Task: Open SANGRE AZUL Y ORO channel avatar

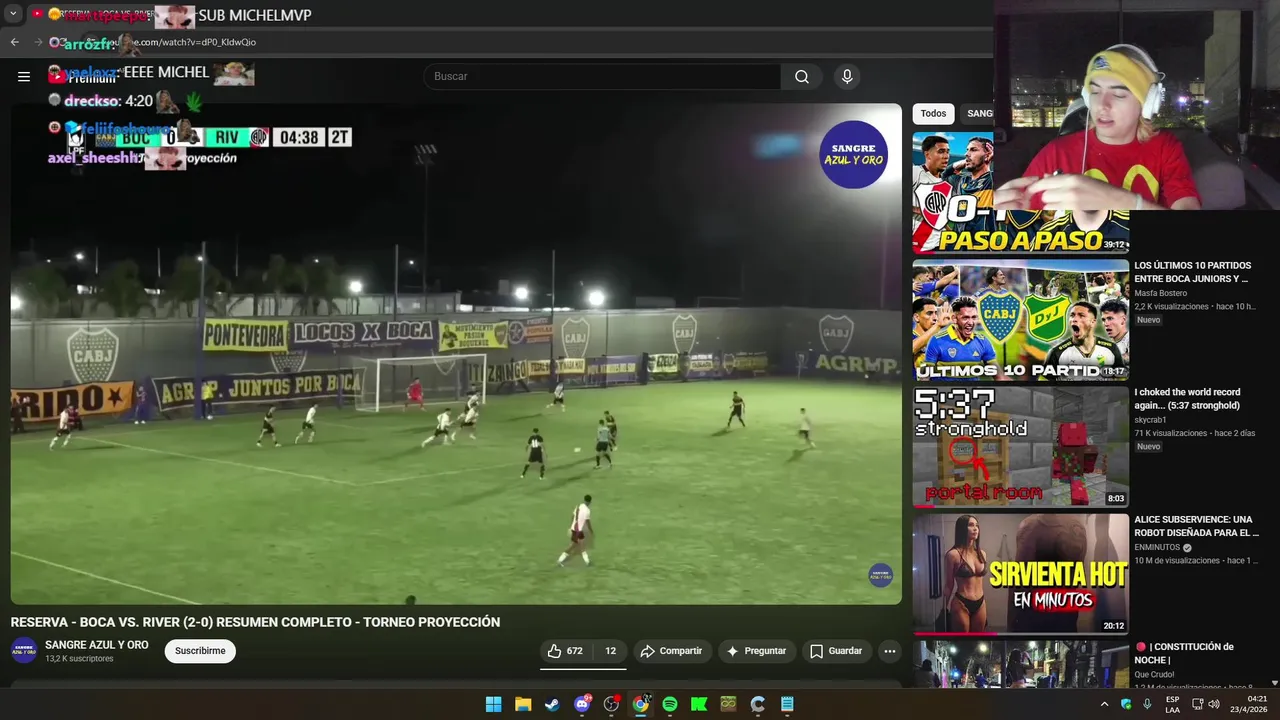Action: [x=24, y=651]
